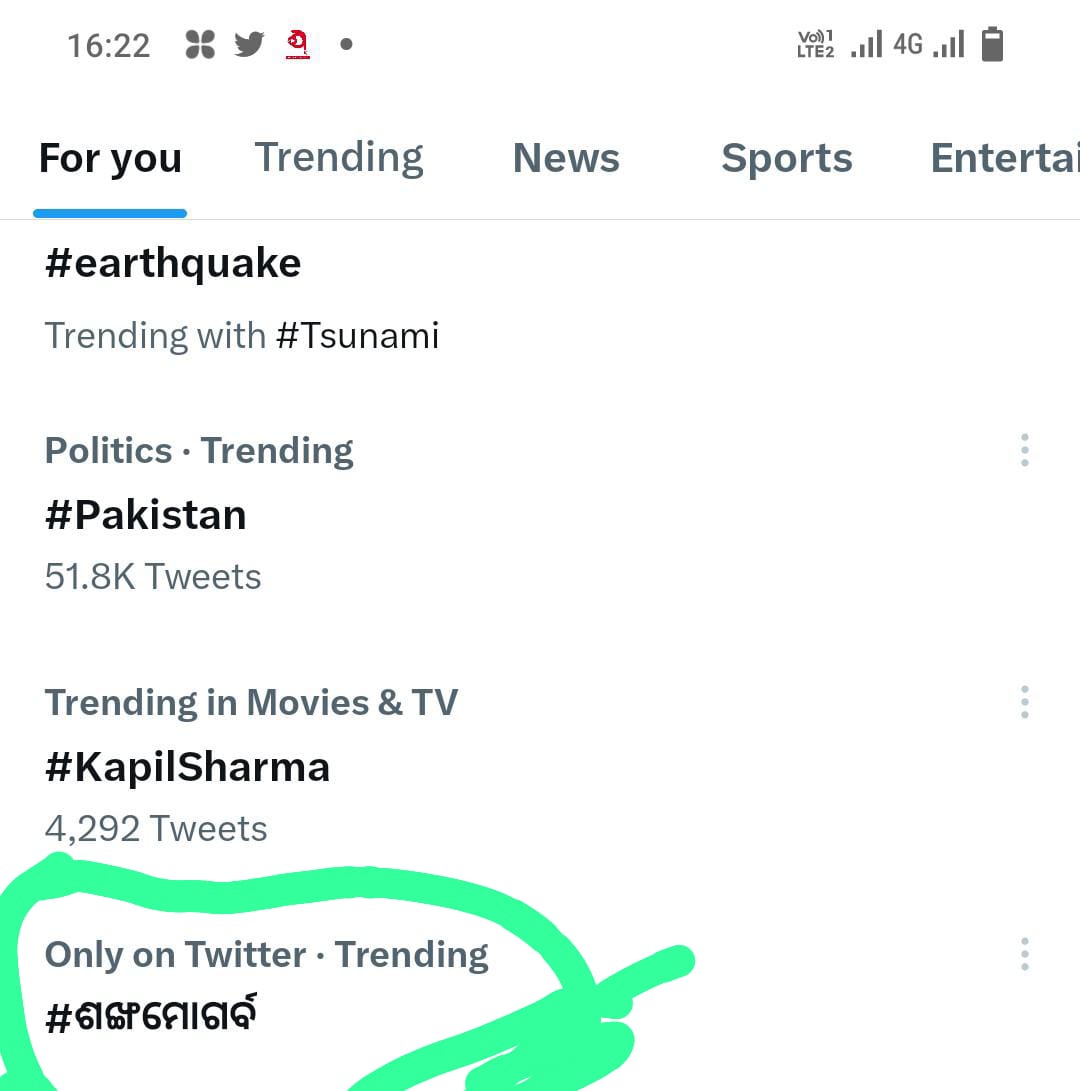Viewport: 1080px width, 1091px height.
Task: Tap the four-petal app icon in status bar
Action: 200,45
